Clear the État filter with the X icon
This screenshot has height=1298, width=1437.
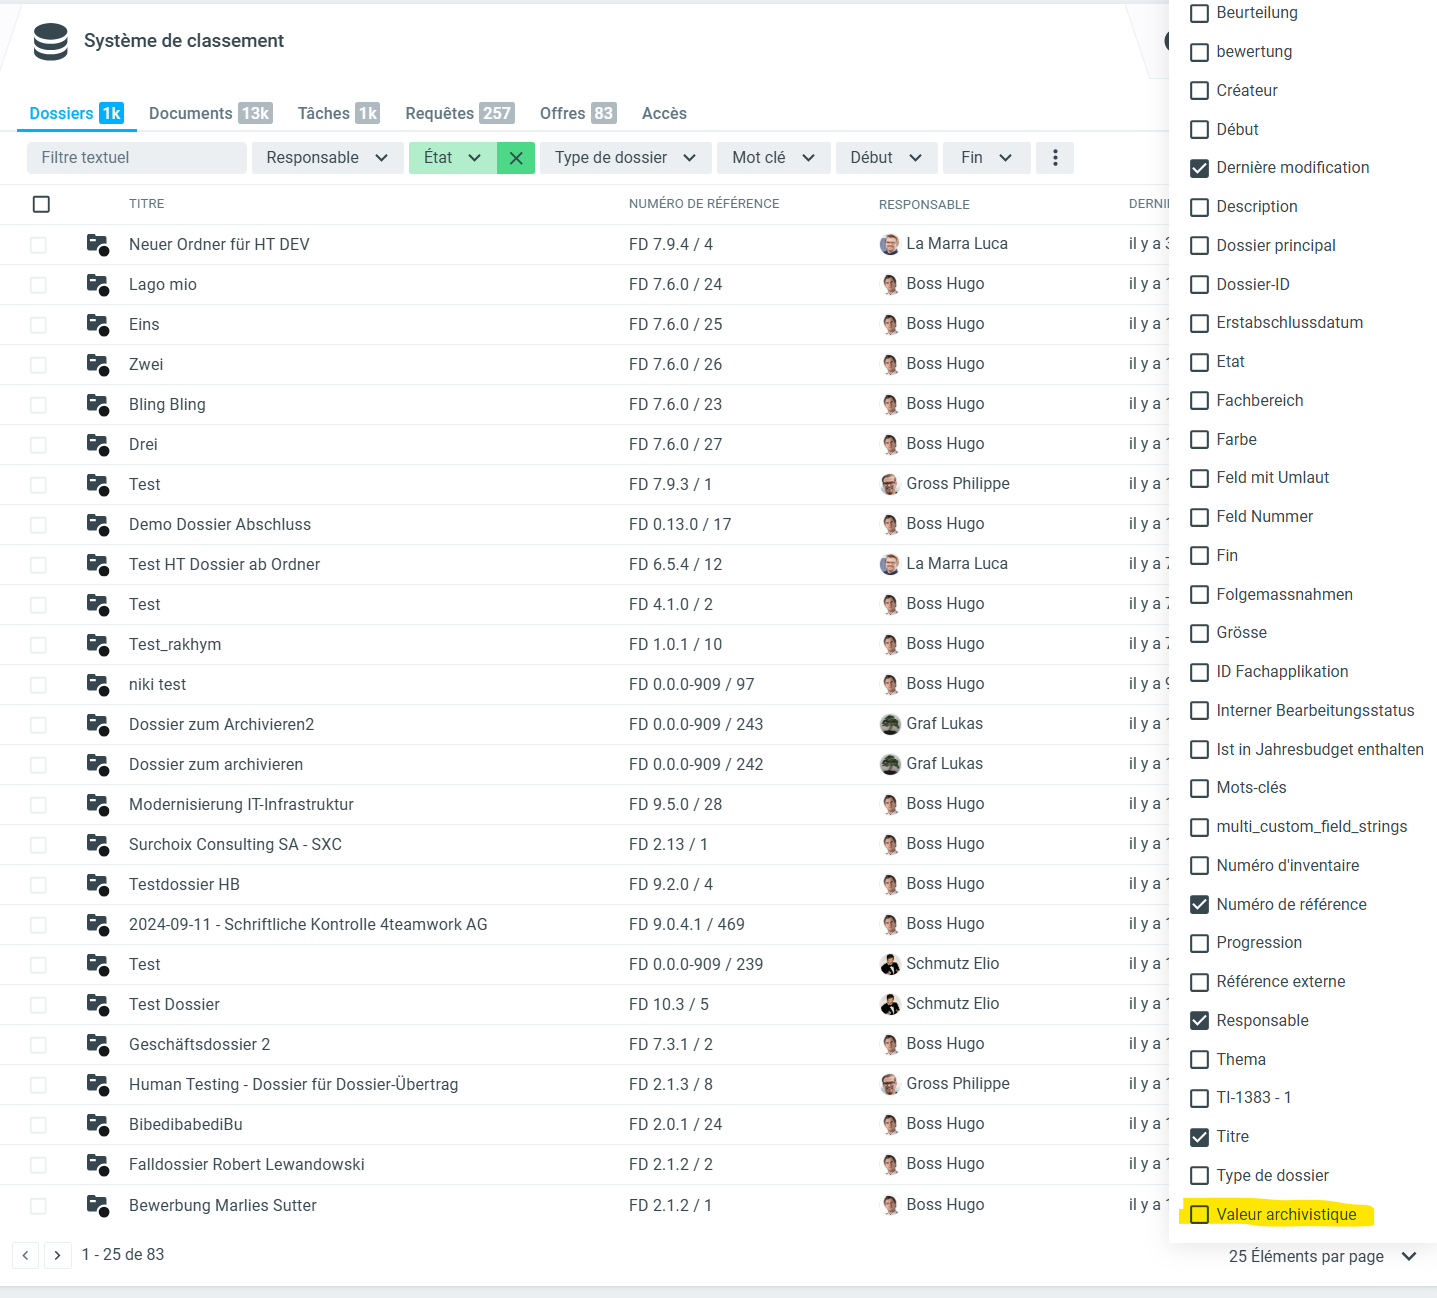coord(516,158)
